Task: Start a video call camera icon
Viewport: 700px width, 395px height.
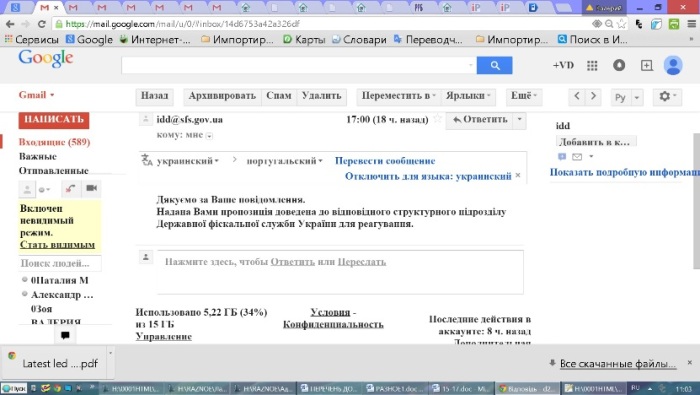Action: click(91, 188)
